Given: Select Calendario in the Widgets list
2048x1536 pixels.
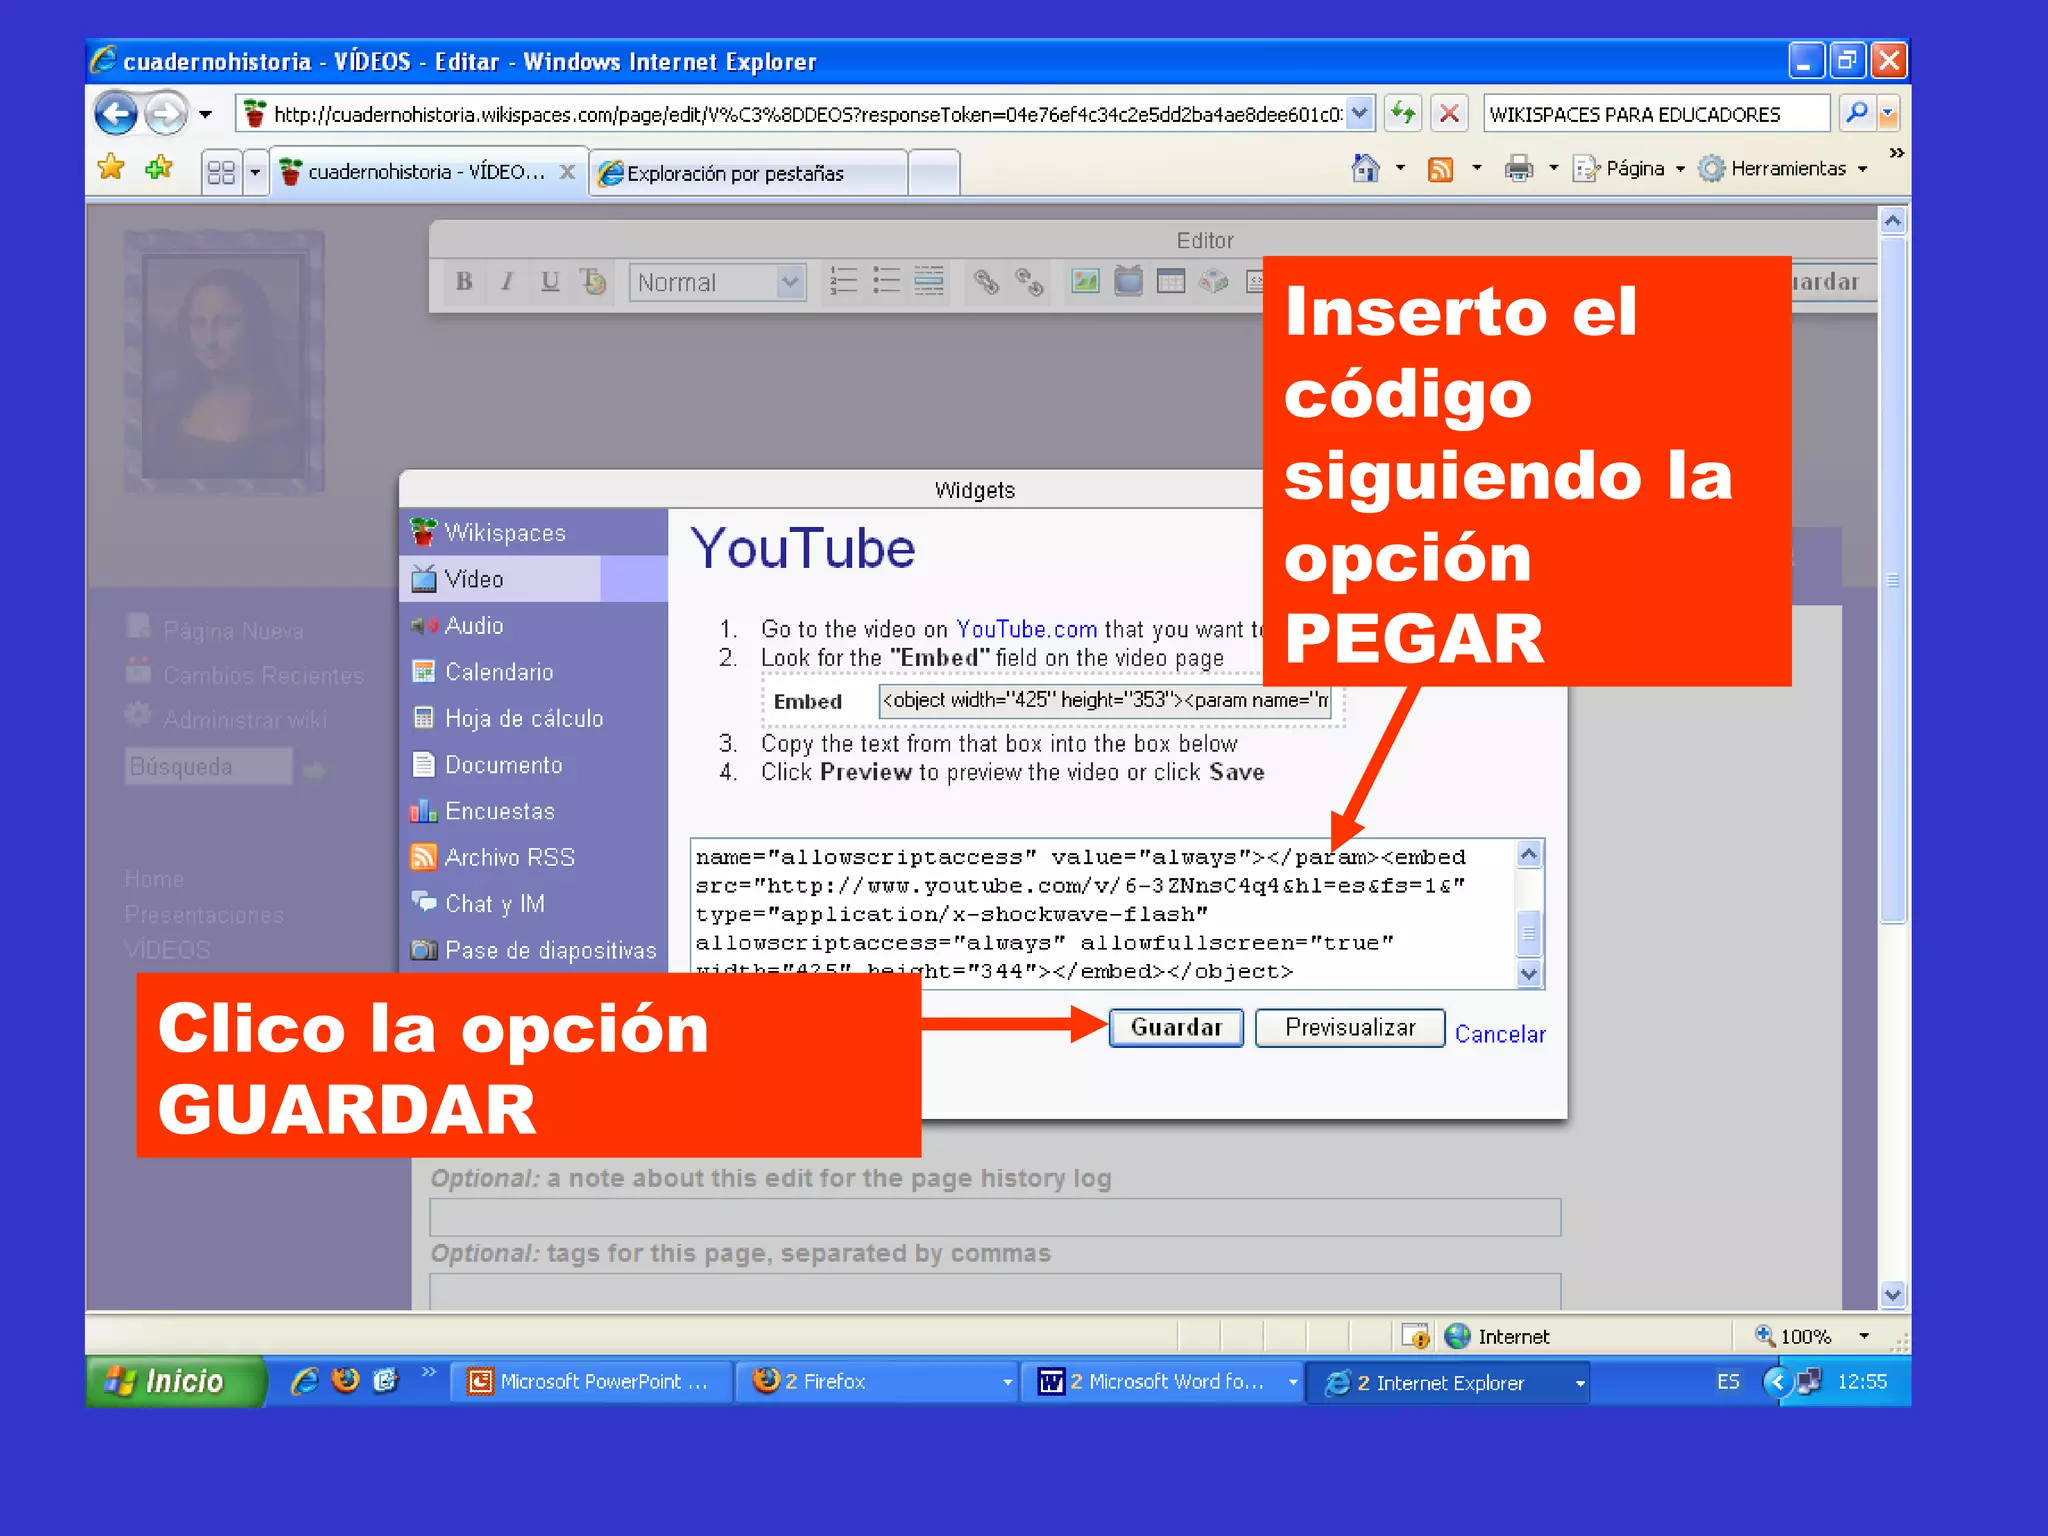Looking at the screenshot, I should coord(533,672).
